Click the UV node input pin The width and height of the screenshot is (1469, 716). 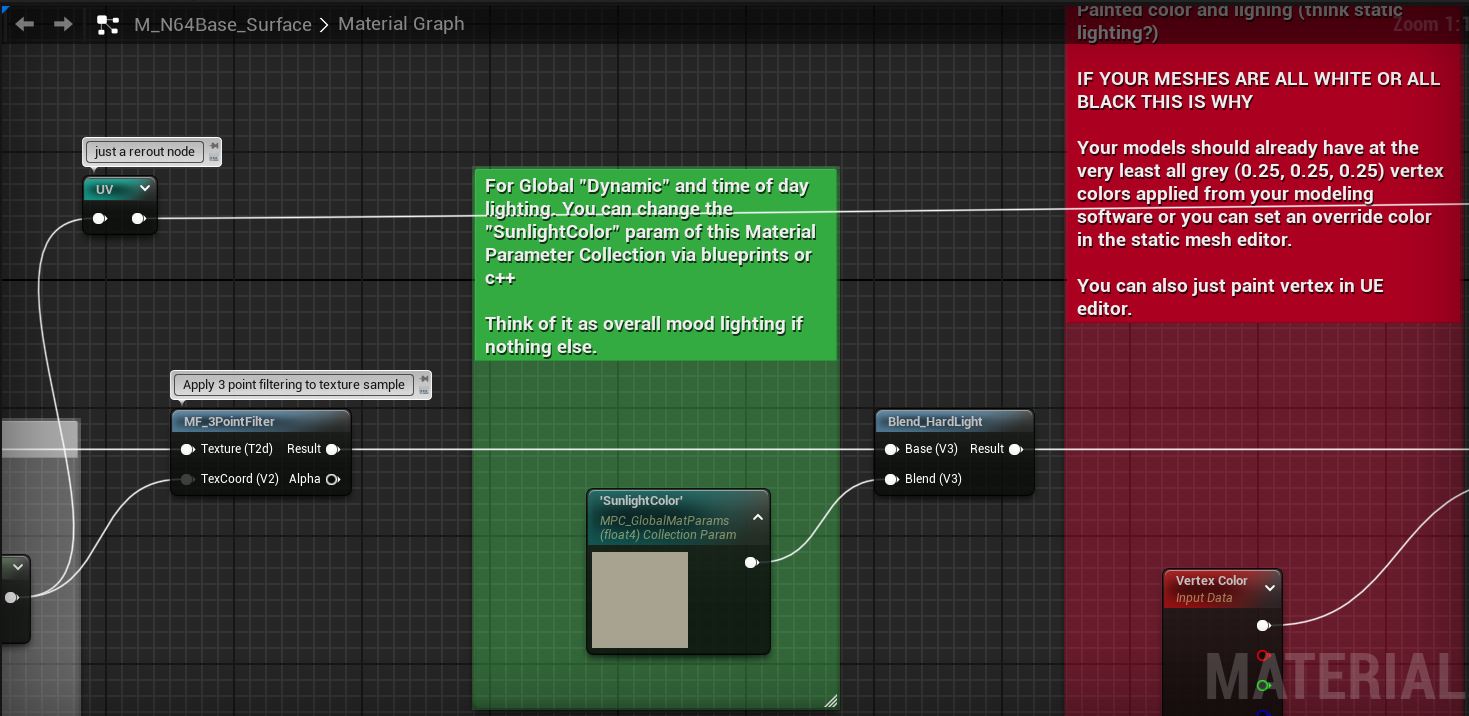coord(99,218)
